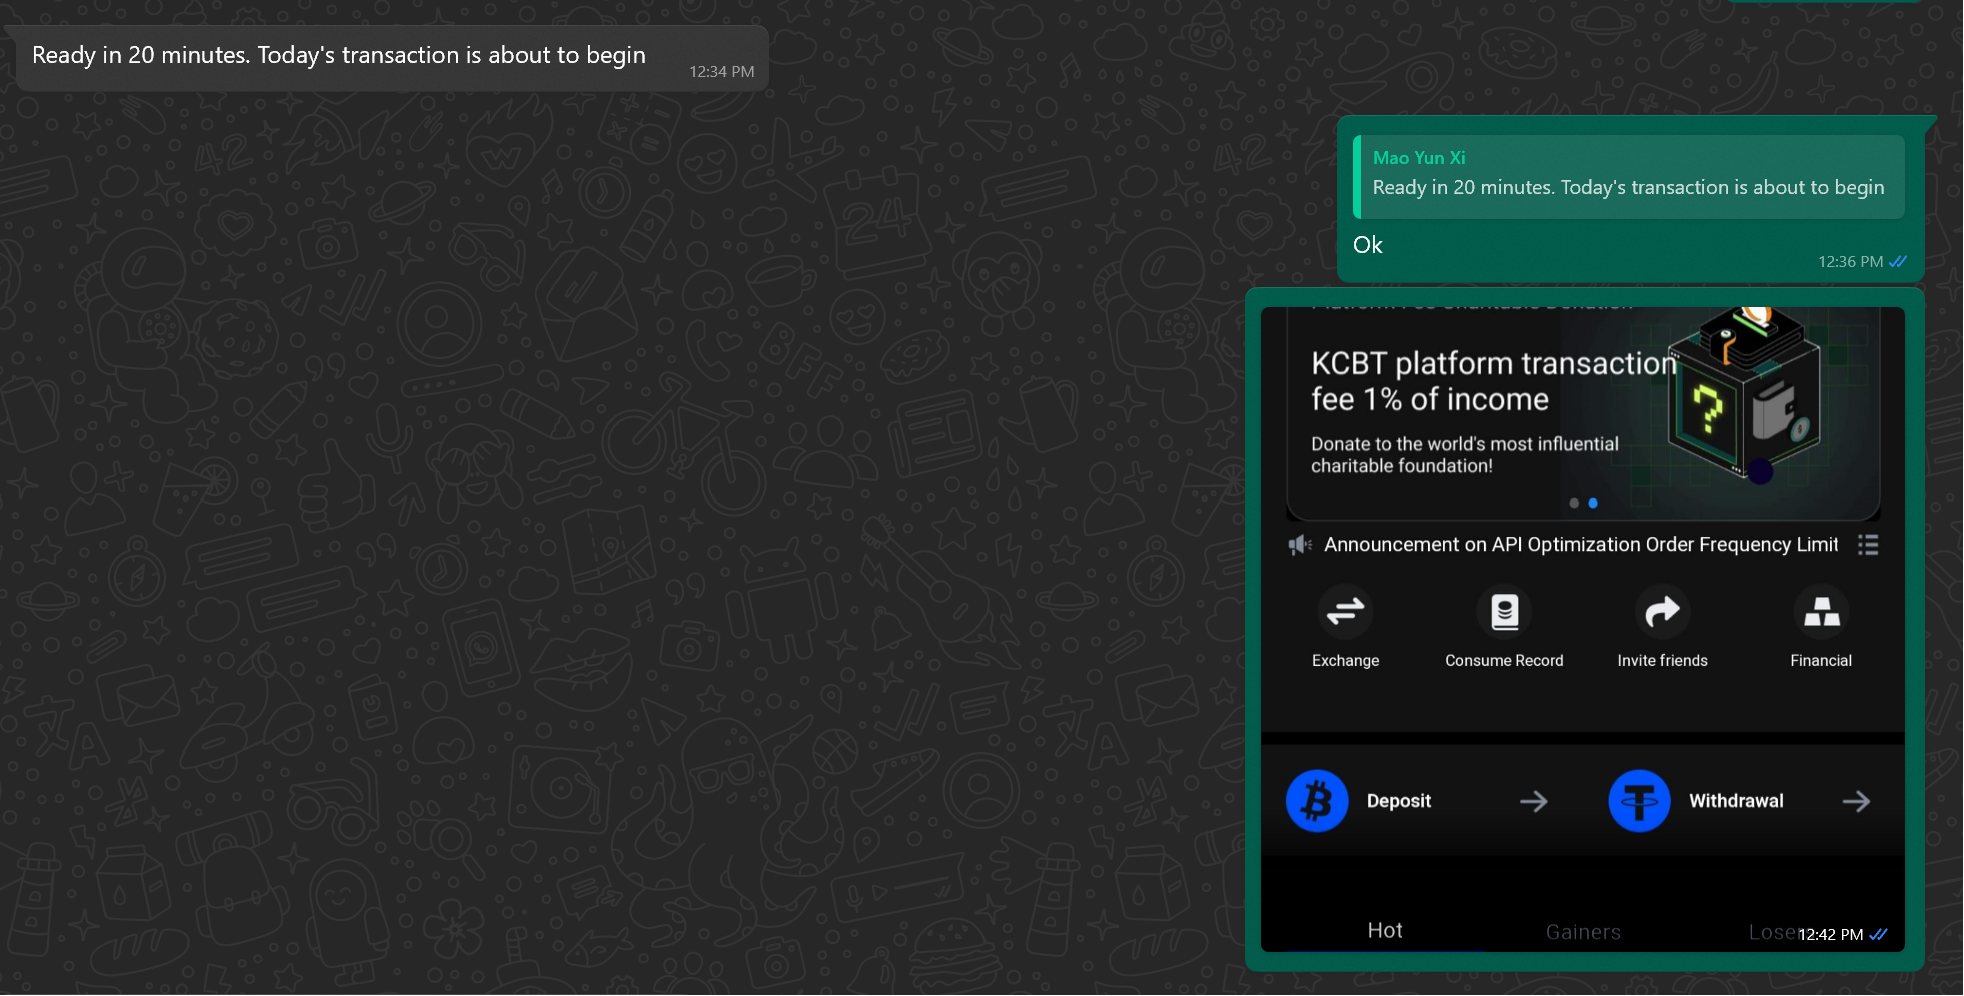Click the Withdrawal label
This screenshot has height=996, width=1964.
click(1736, 801)
